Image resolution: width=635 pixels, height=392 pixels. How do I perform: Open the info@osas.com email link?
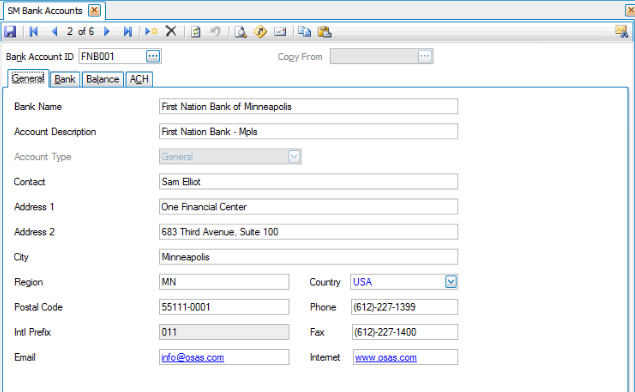(x=193, y=357)
